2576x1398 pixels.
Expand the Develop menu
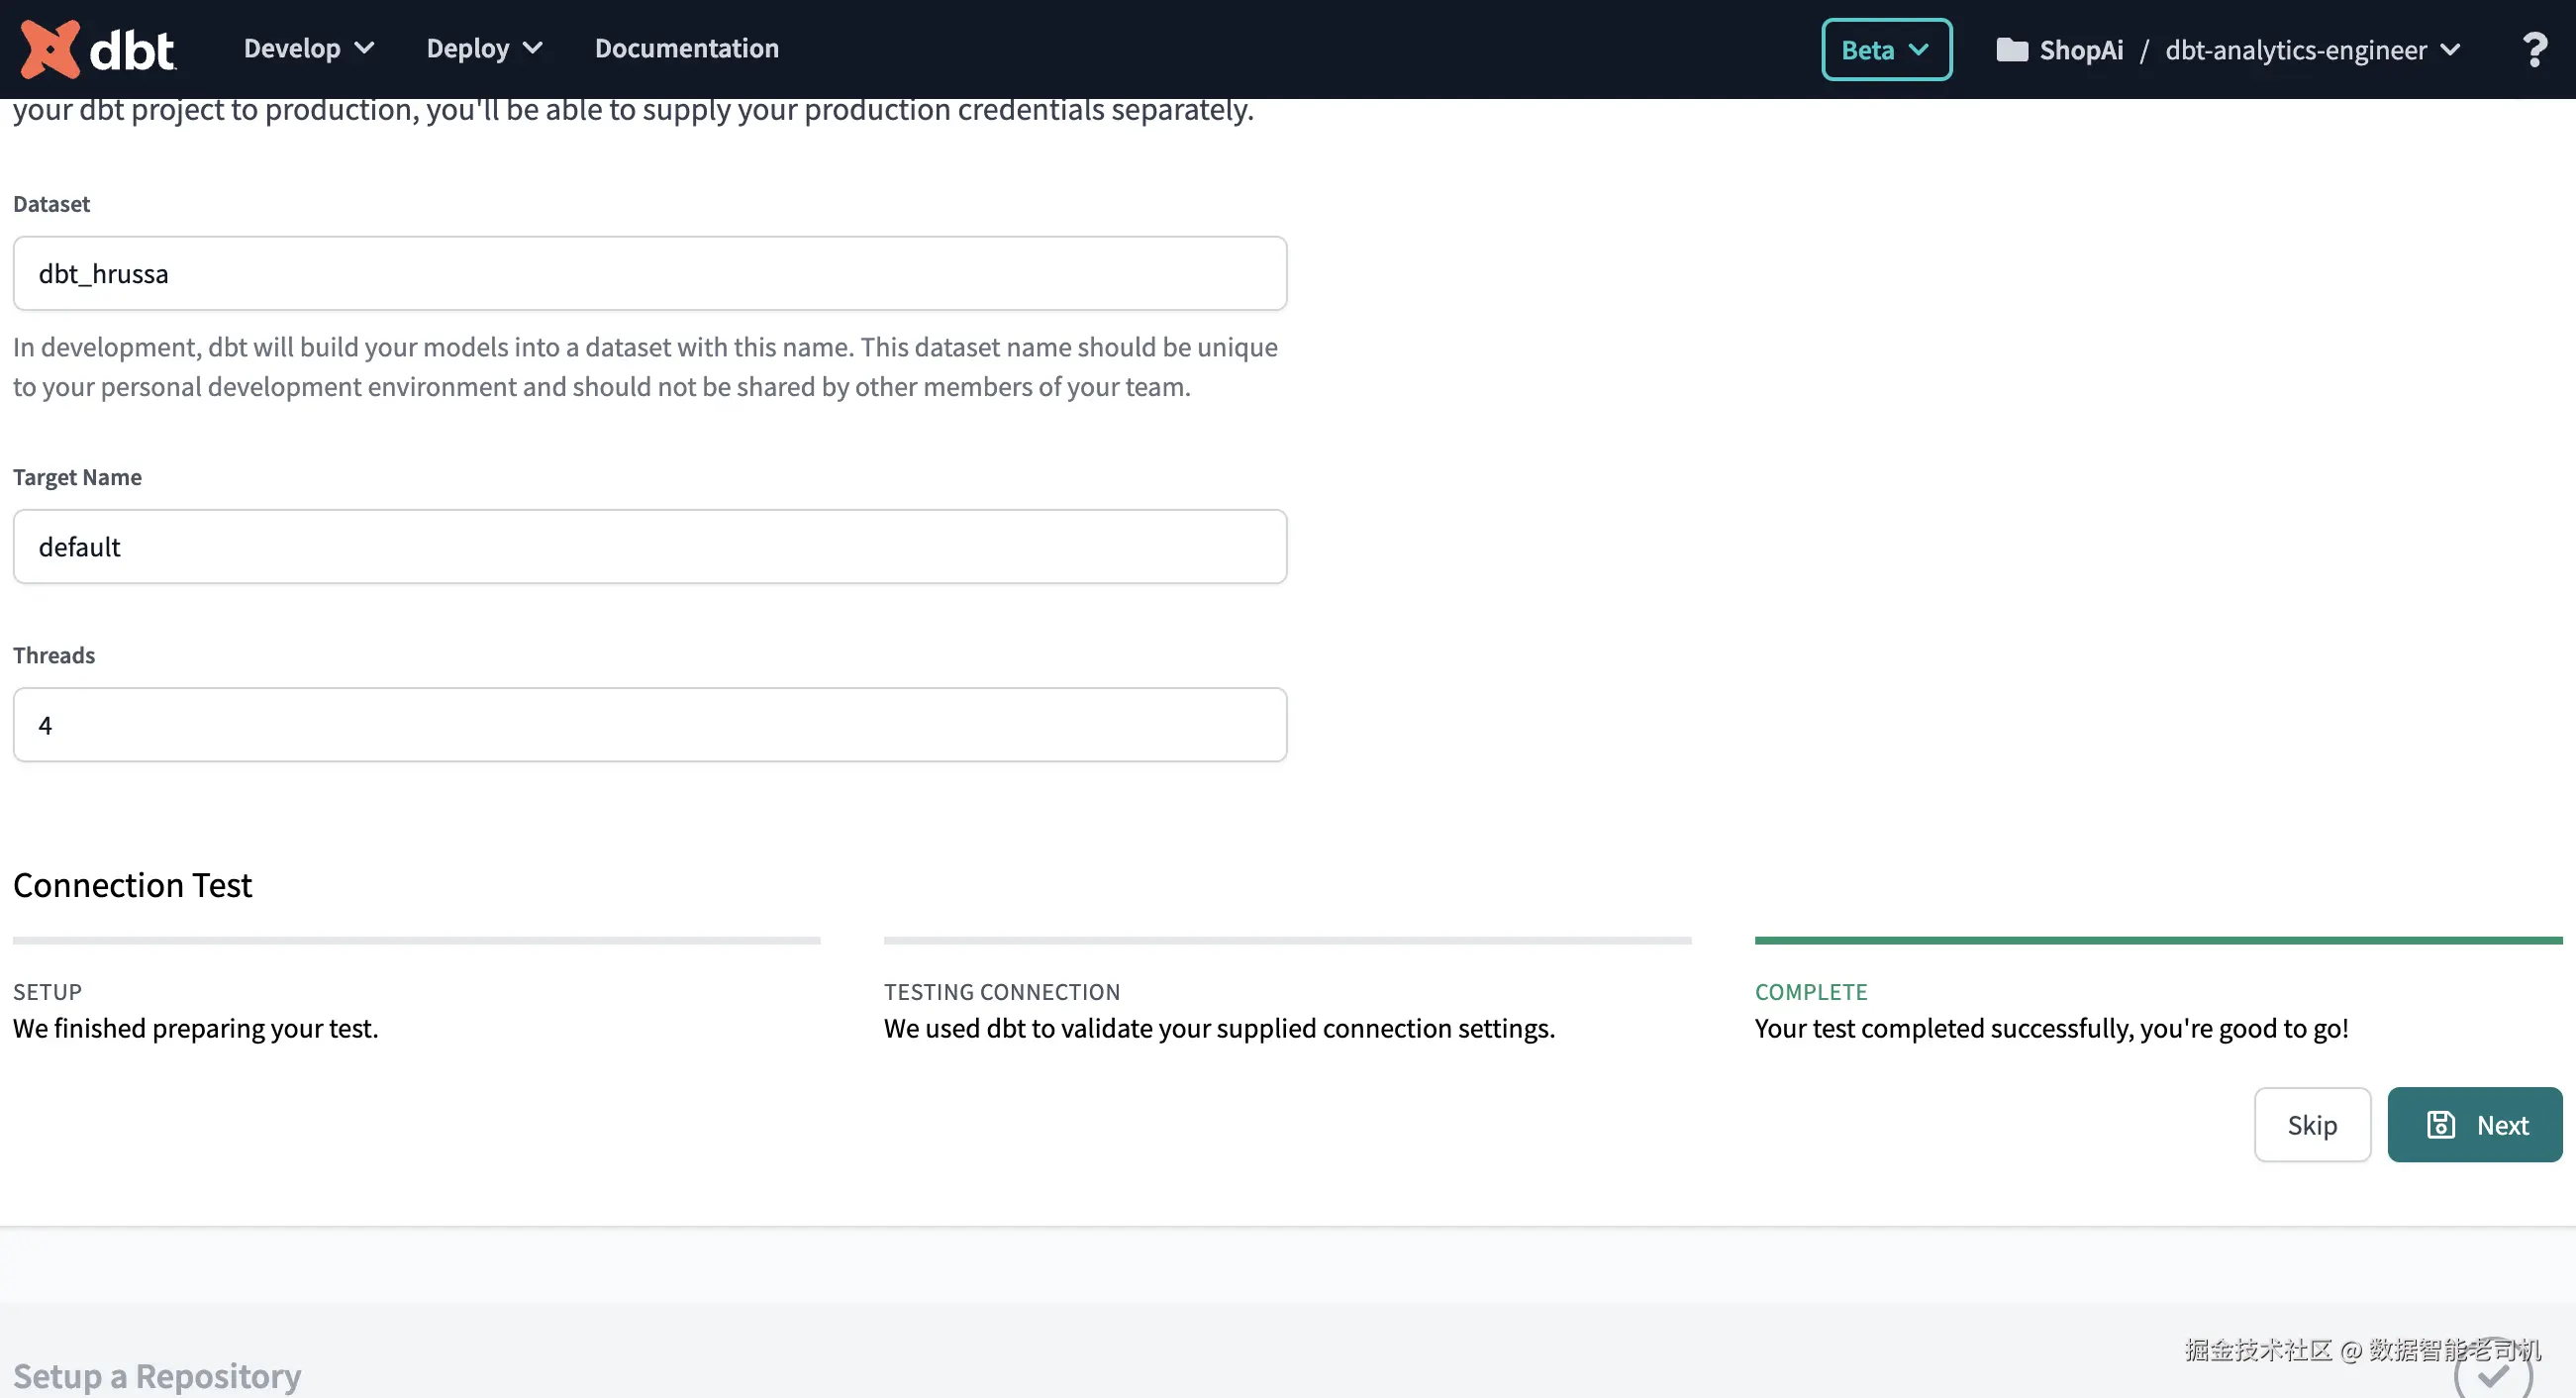309,49
